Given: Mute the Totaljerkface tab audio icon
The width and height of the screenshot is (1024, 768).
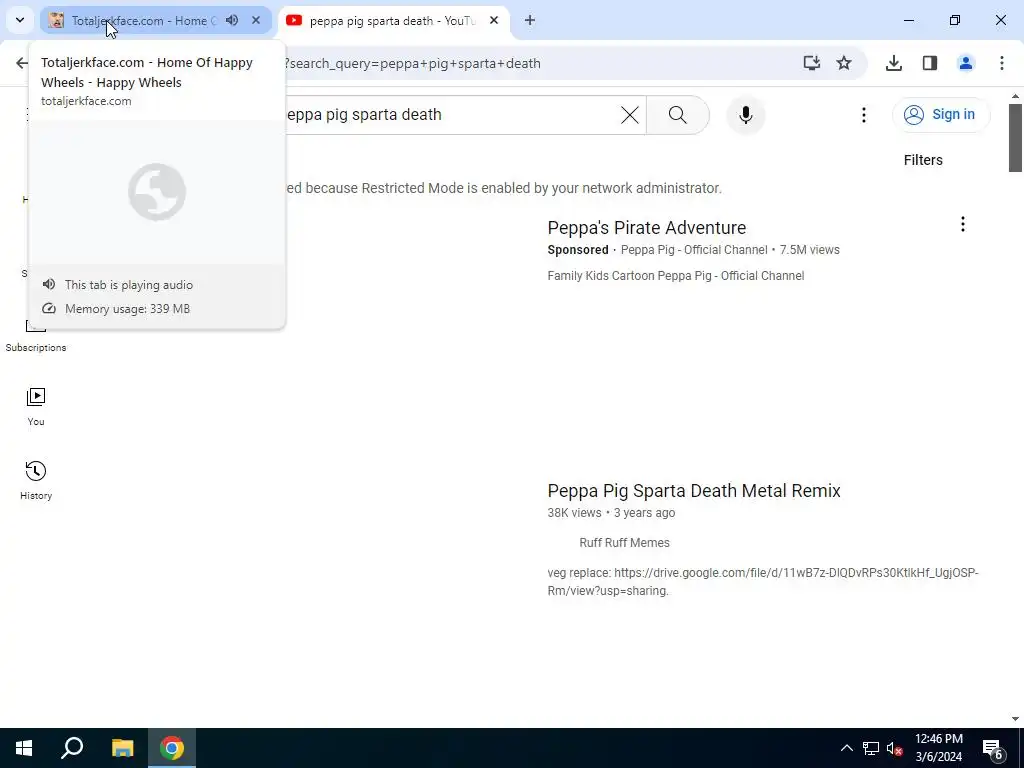Looking at the screenshot, I should pos(232,20).
